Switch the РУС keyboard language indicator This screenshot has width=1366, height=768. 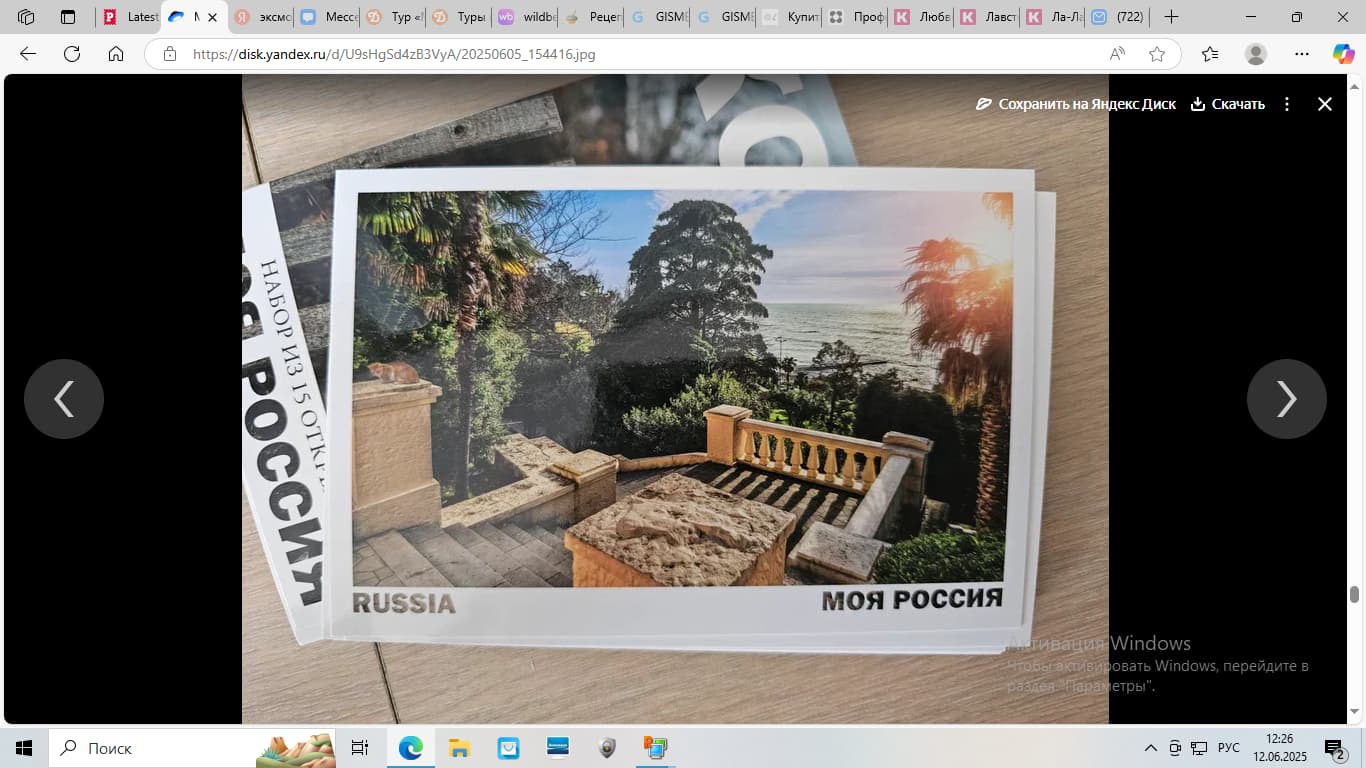[x=1228, y=748]
